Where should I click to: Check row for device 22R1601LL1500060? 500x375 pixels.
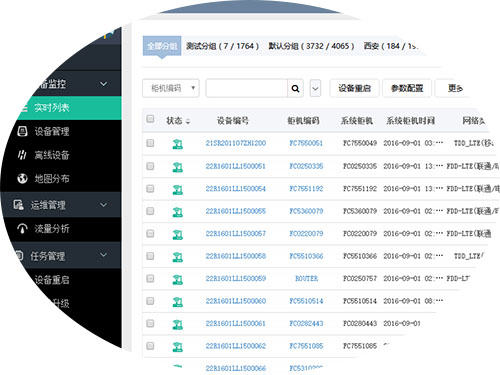(150, 301)
